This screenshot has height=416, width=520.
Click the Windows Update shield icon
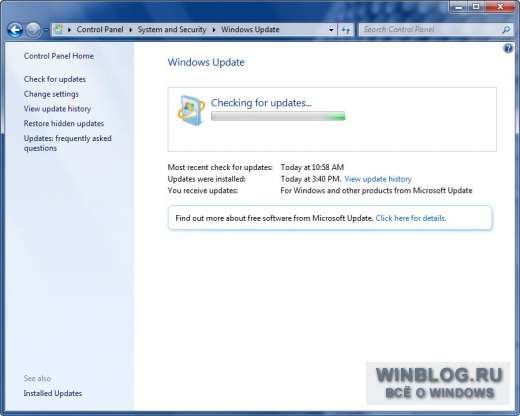[x=191, y=110]
